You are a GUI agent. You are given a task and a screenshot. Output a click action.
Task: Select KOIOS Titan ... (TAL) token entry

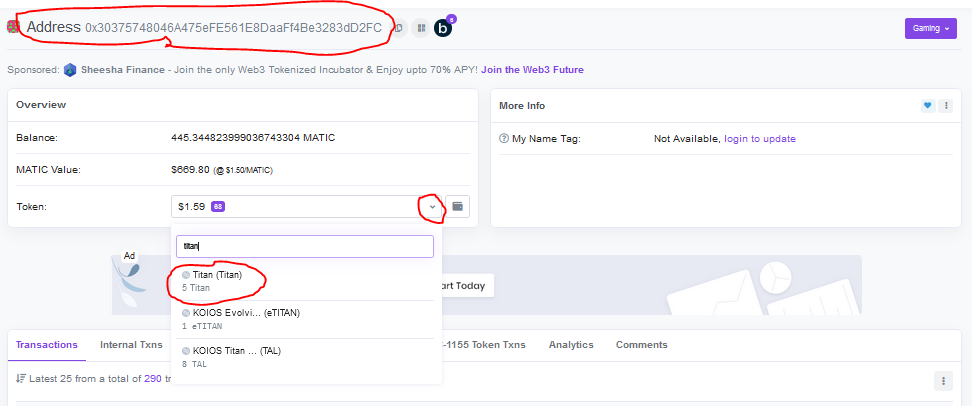pos(306,357)
